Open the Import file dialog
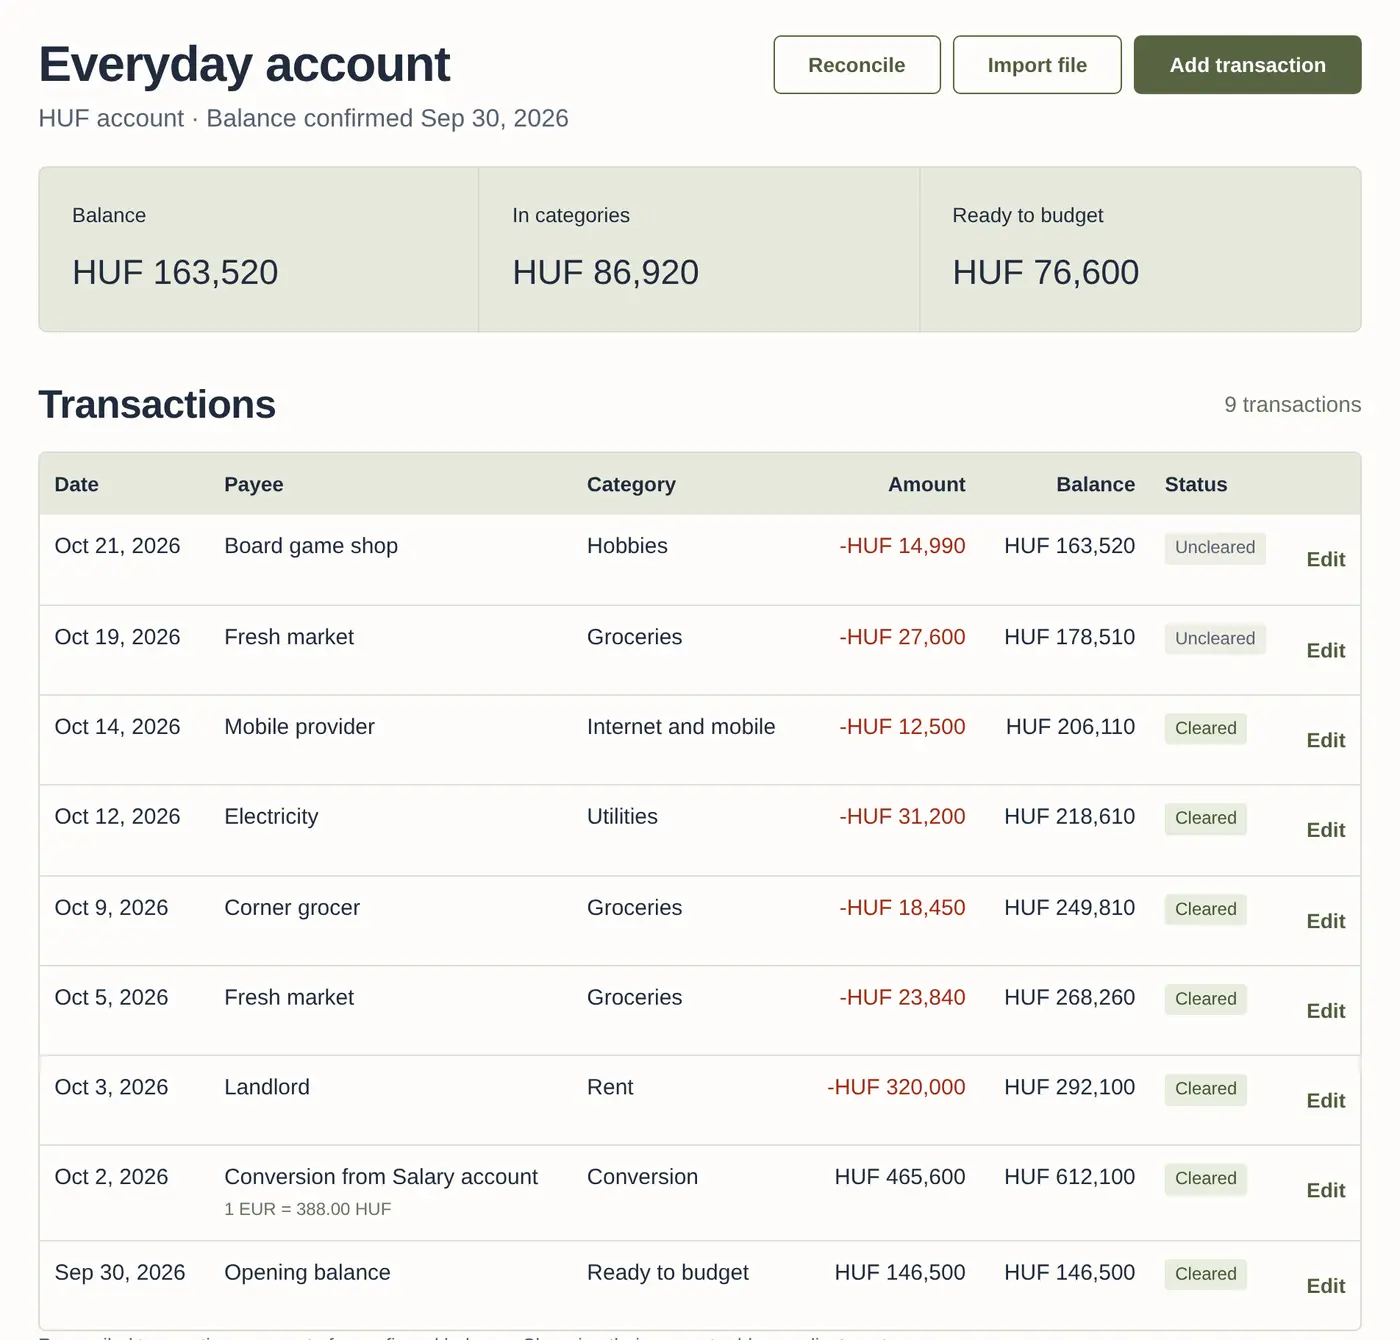1400x1340 pixels. (x=1037, y=65)
